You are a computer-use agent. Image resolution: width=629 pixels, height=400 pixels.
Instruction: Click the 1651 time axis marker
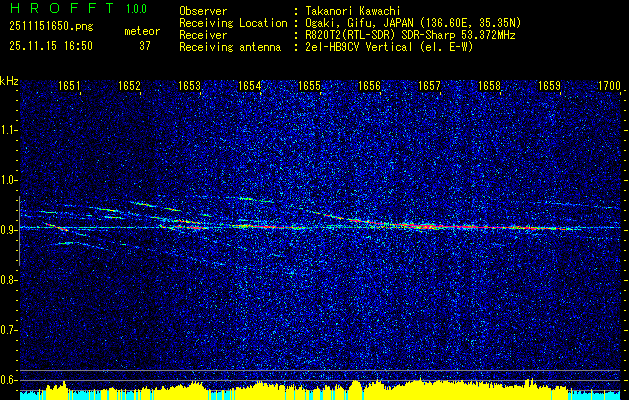69,86
